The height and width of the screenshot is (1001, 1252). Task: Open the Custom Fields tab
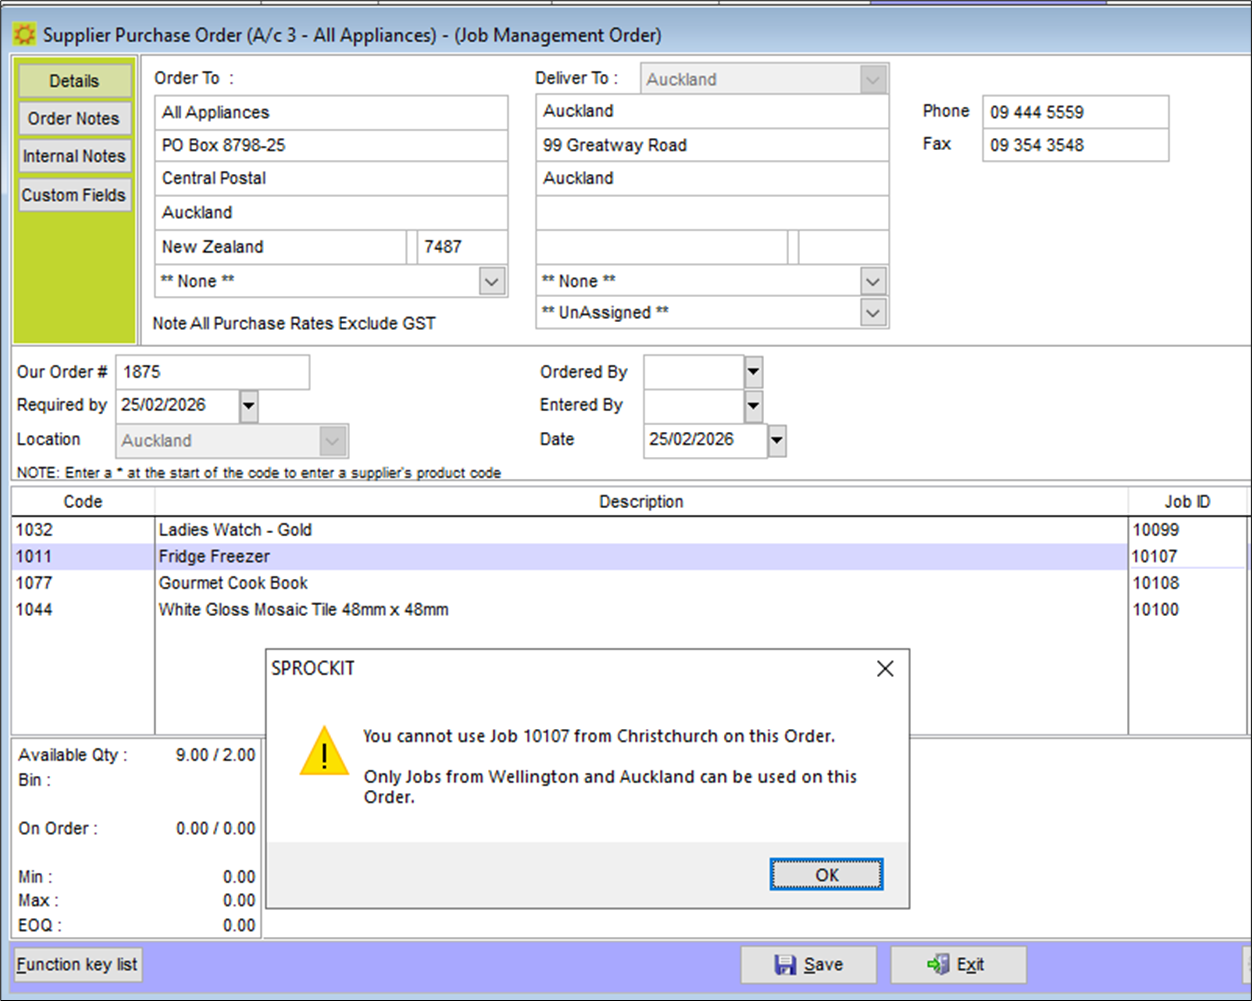75,195
